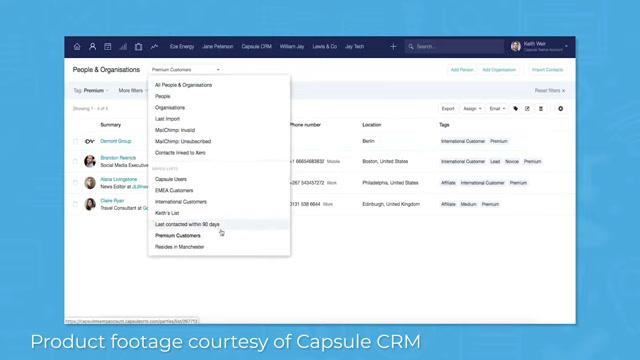
Task: Click the edit pencil icon in toolbar
Action: [x=527, y=109]
